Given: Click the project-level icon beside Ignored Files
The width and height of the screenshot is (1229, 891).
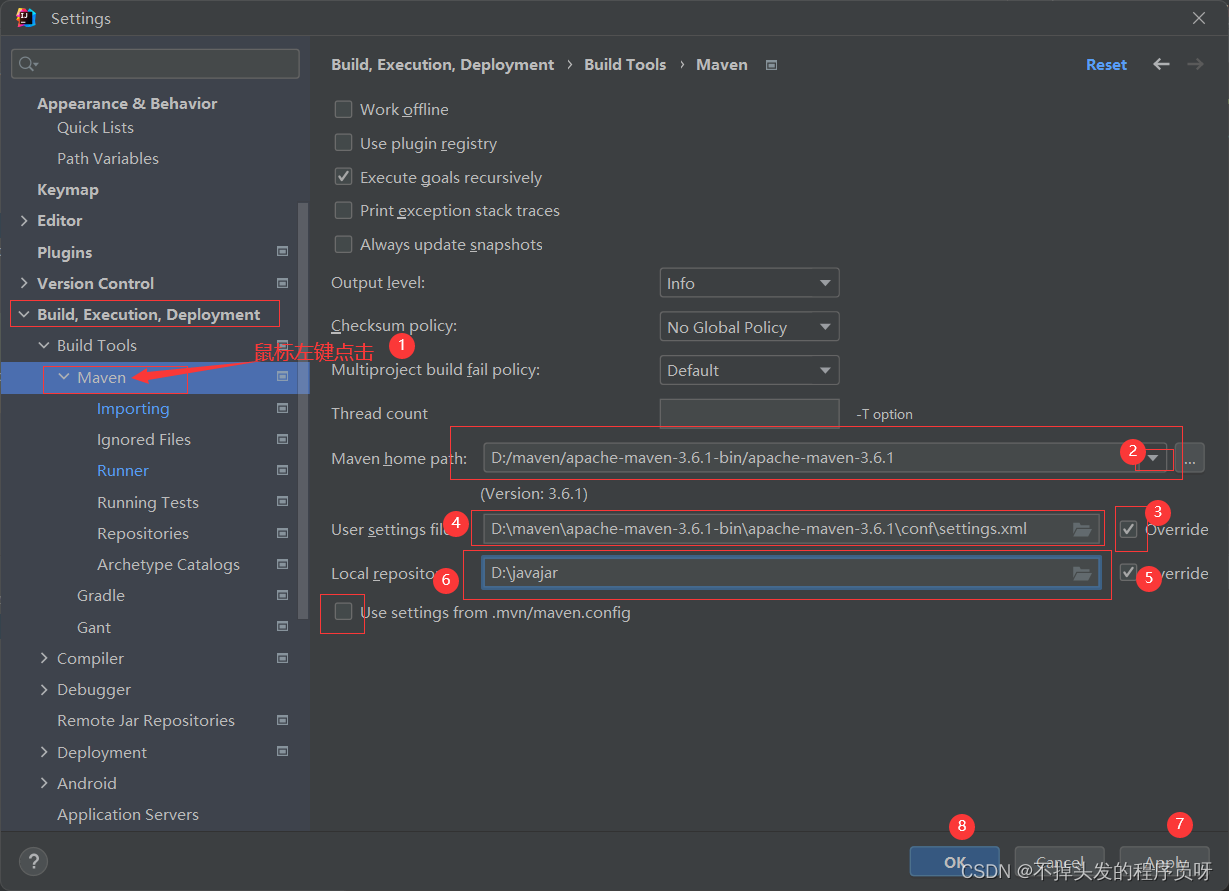Looking at the screenshot, I should click(x=282, y=439).
